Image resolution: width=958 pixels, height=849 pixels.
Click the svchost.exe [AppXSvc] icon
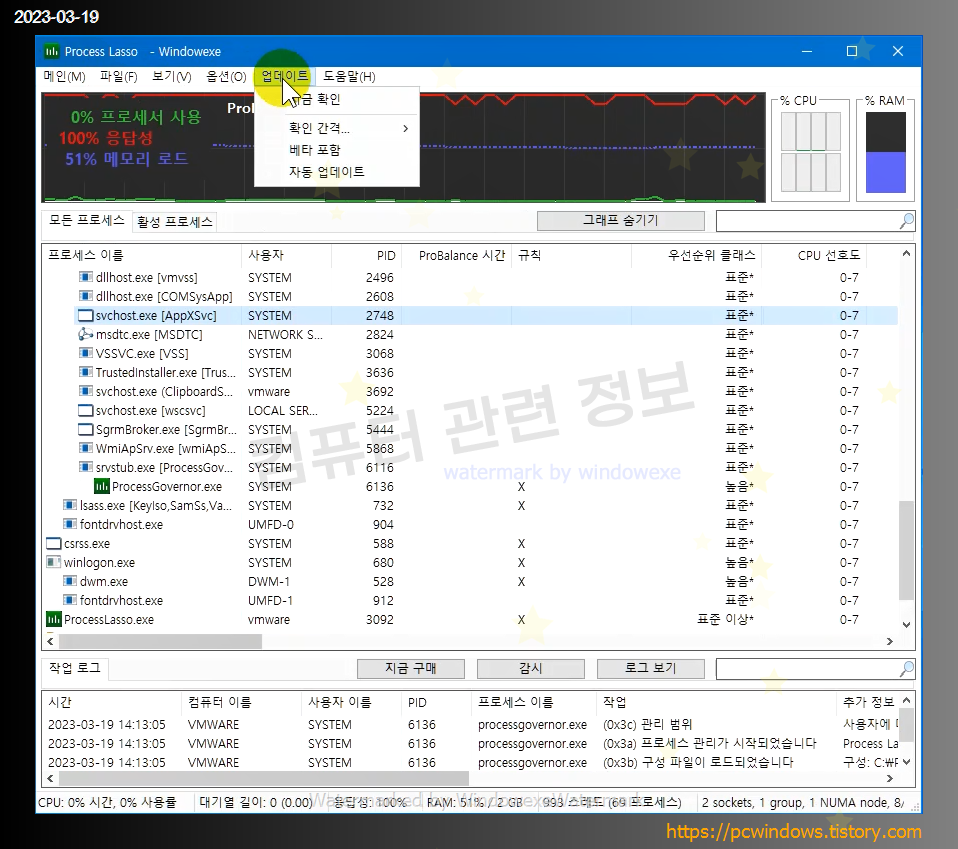click(86, 315)
